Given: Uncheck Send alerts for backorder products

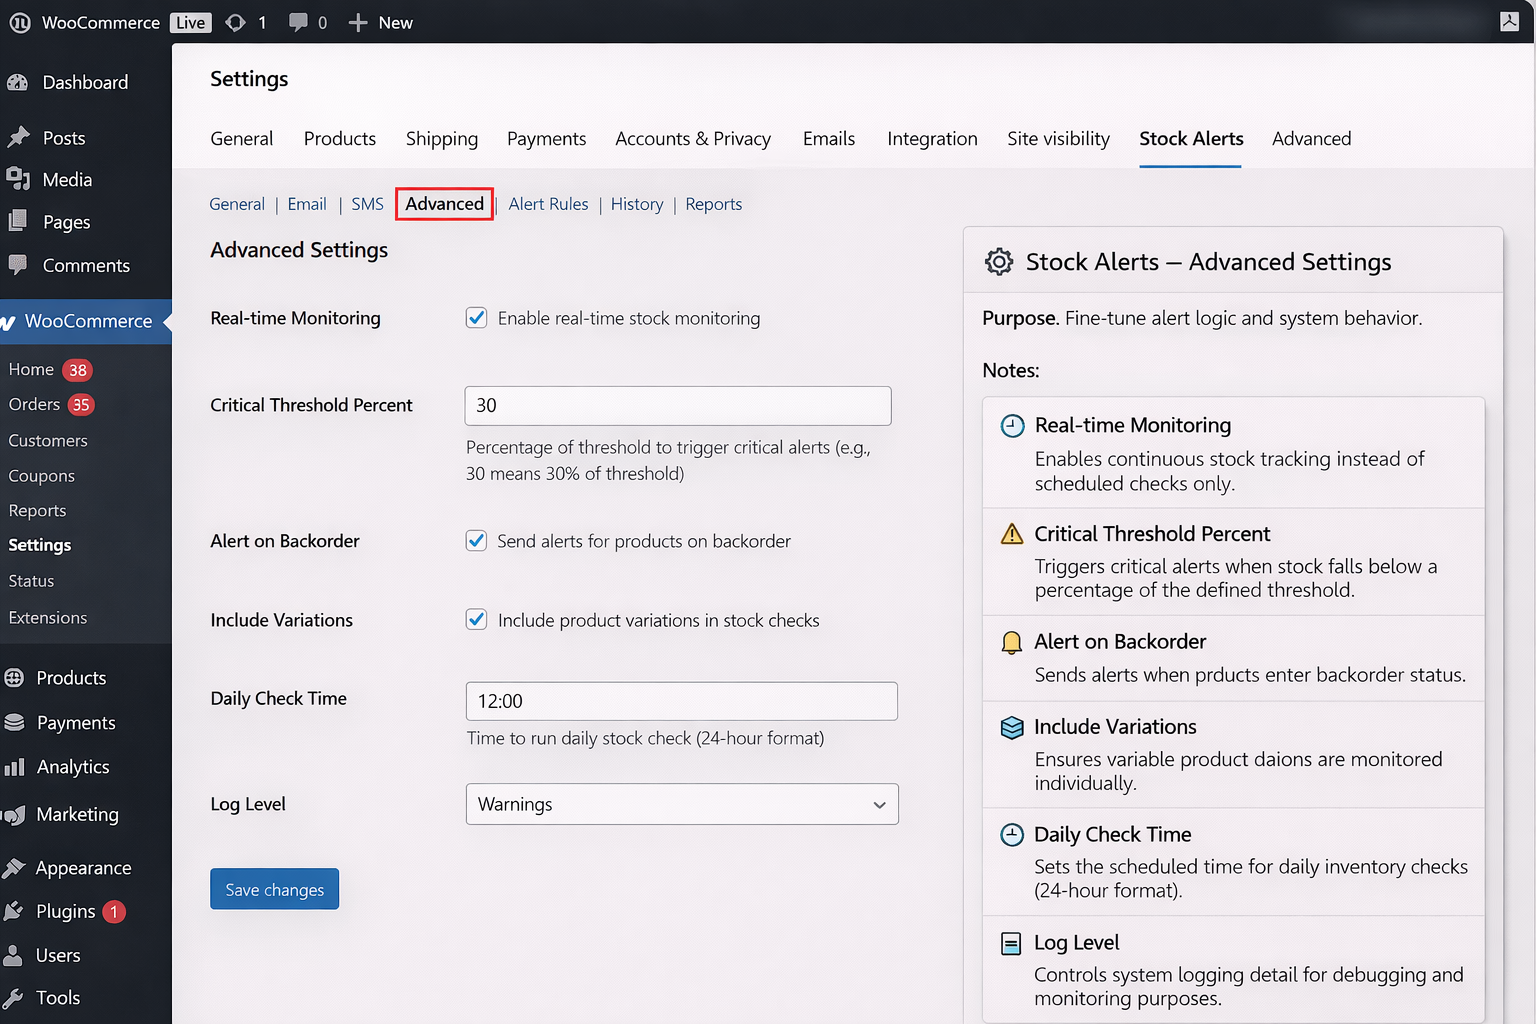Looking at the screenshot, I should coord(477,541).
